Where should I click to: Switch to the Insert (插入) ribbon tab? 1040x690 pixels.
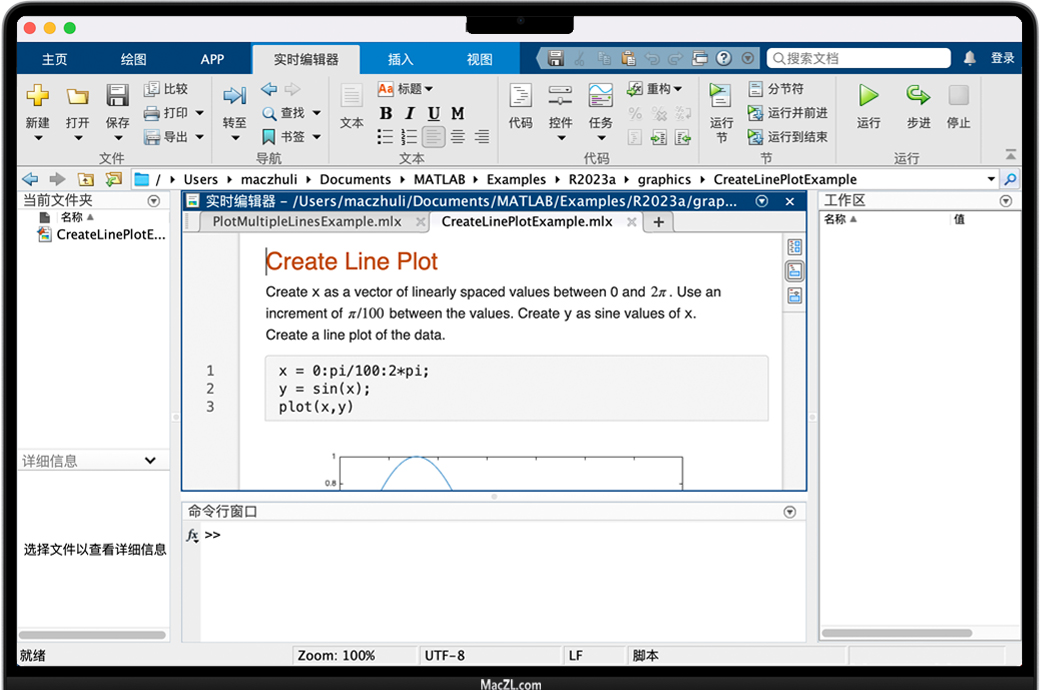[401, 59]
